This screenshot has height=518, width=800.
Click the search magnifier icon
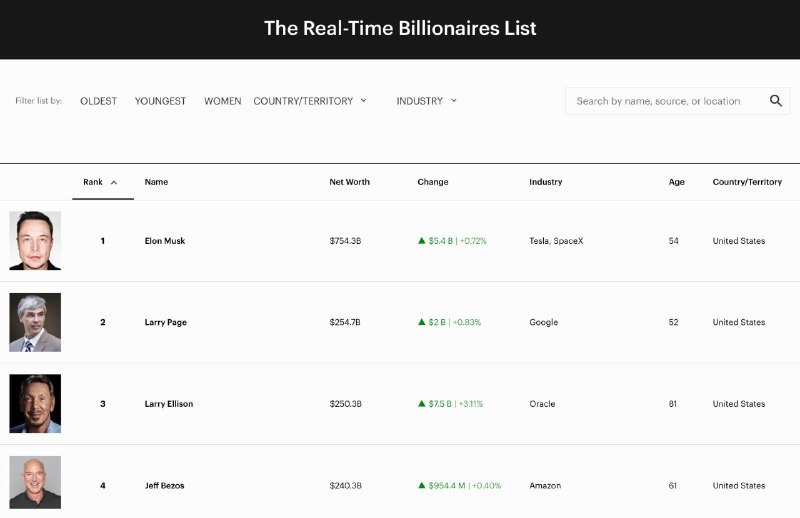776,101
